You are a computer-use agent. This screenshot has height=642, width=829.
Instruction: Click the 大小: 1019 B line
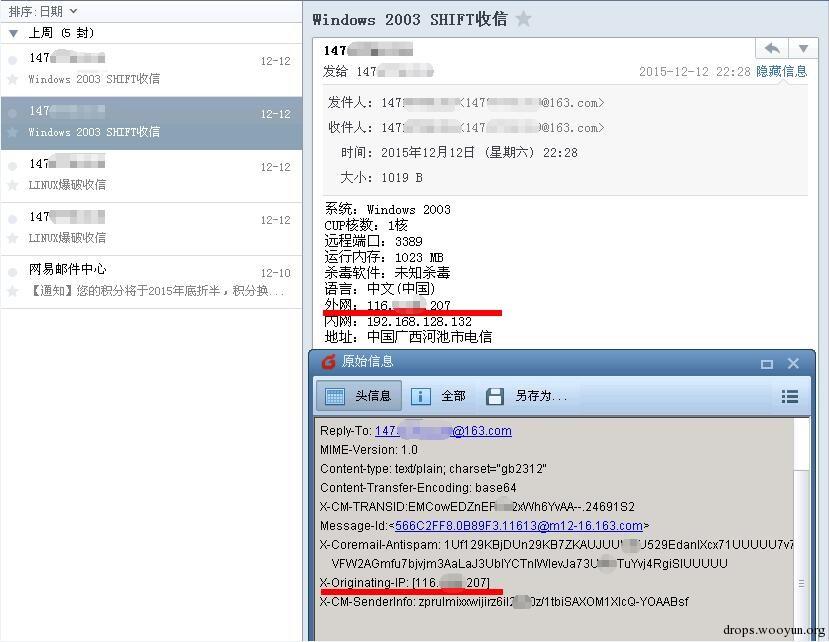381,178
